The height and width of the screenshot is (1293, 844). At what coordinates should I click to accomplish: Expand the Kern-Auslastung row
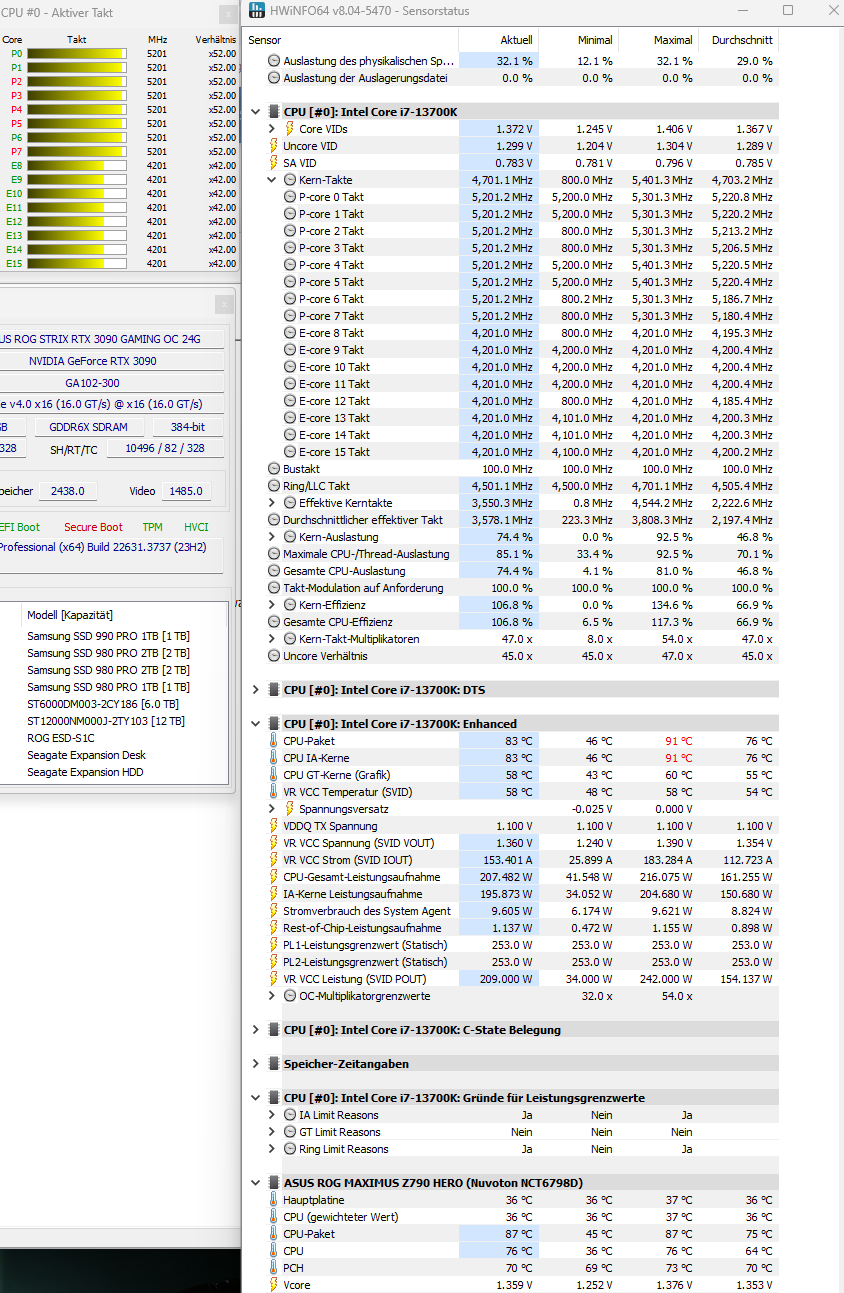272,537
